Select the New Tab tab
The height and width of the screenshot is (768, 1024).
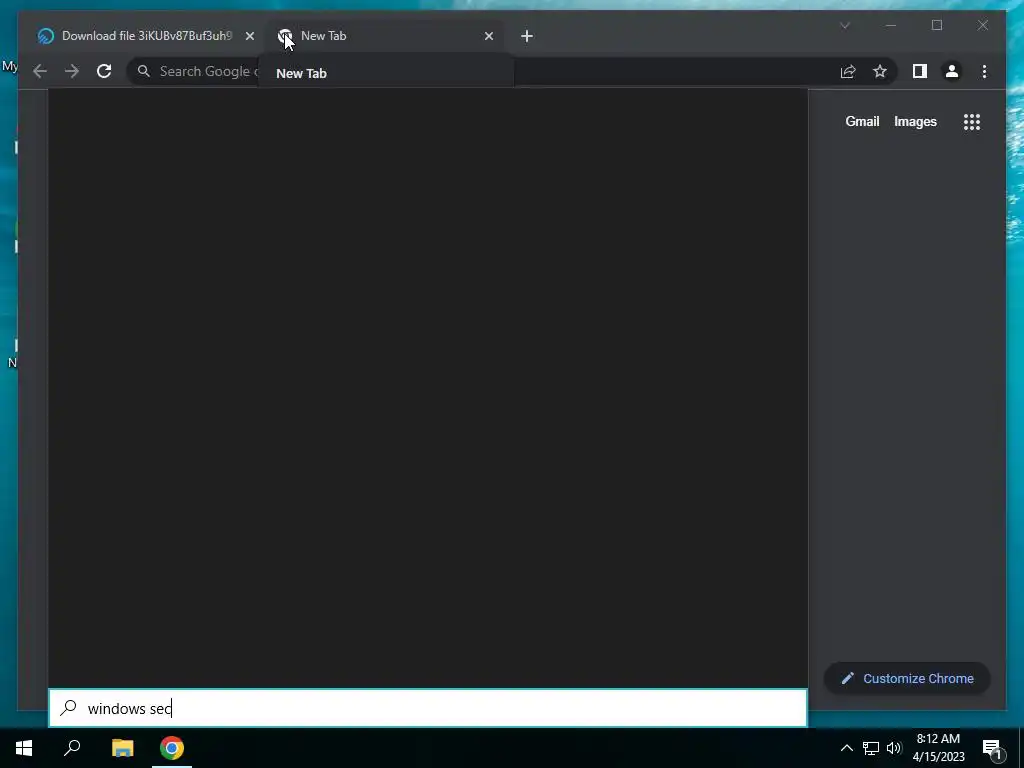click(385, 36)
